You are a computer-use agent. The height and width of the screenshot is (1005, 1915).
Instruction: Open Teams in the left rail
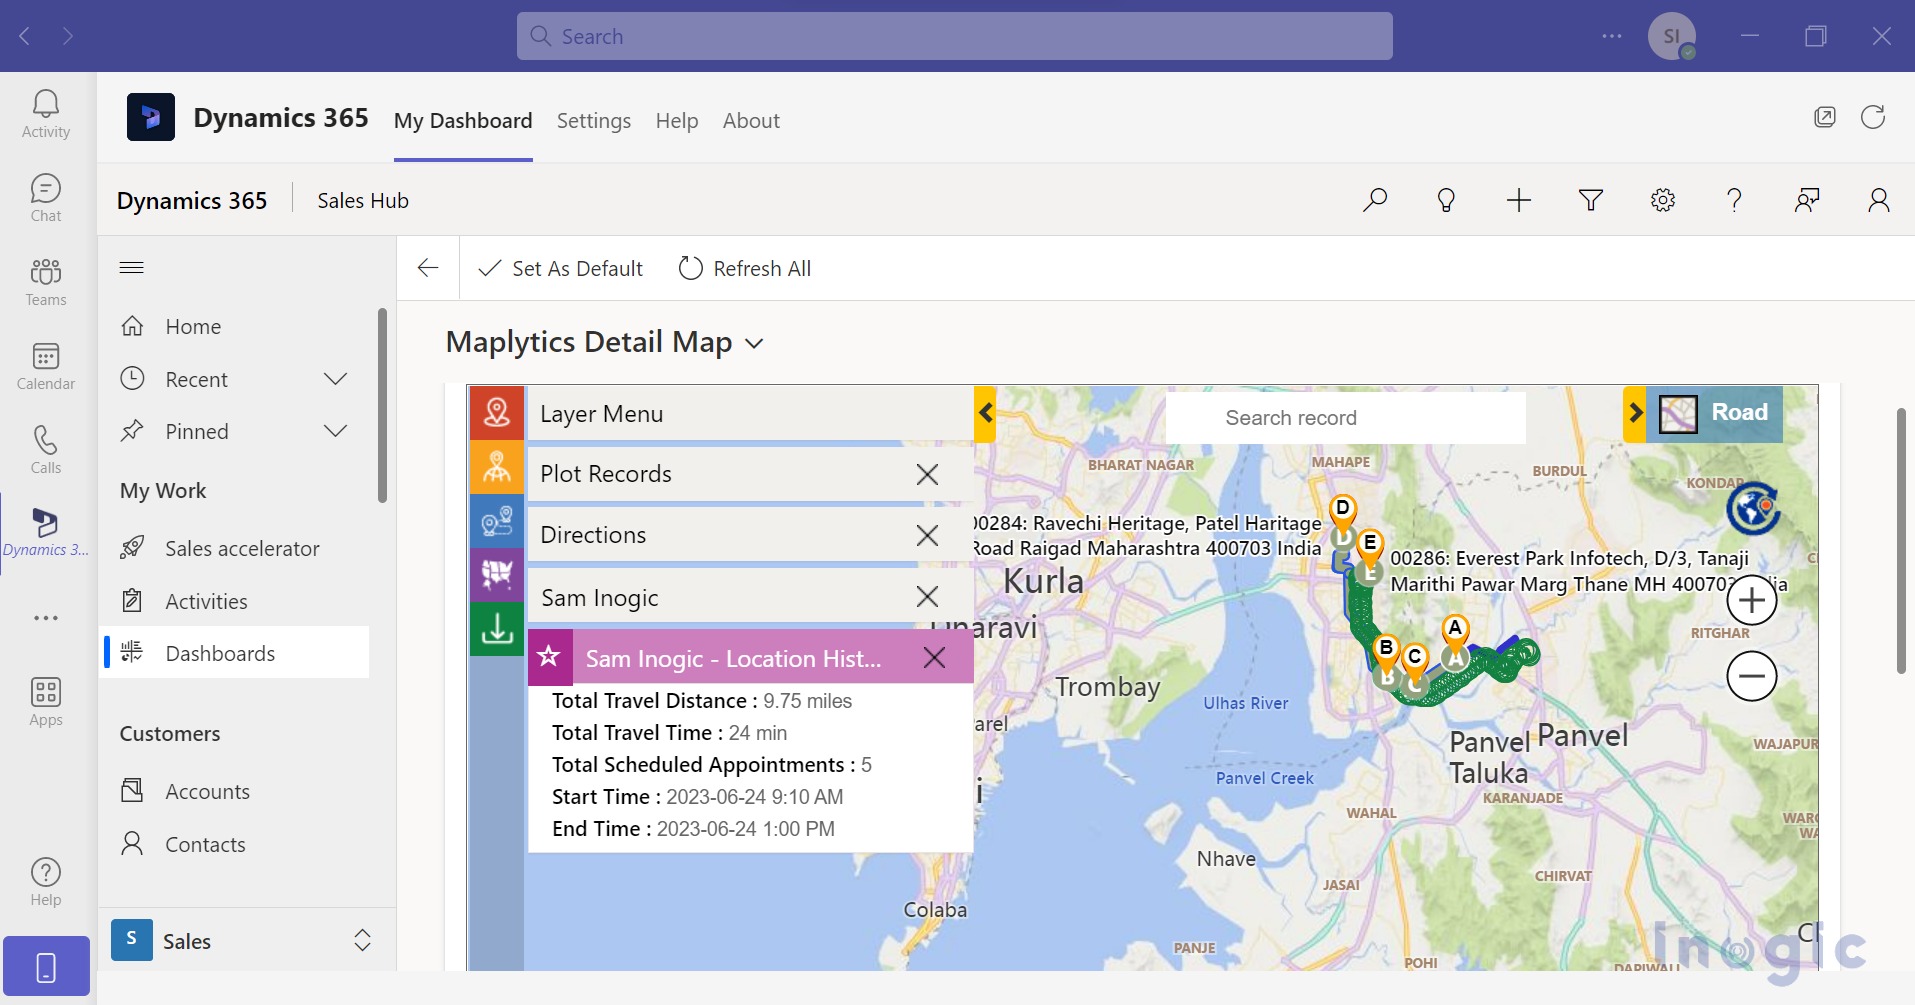[x=46, y=281]
